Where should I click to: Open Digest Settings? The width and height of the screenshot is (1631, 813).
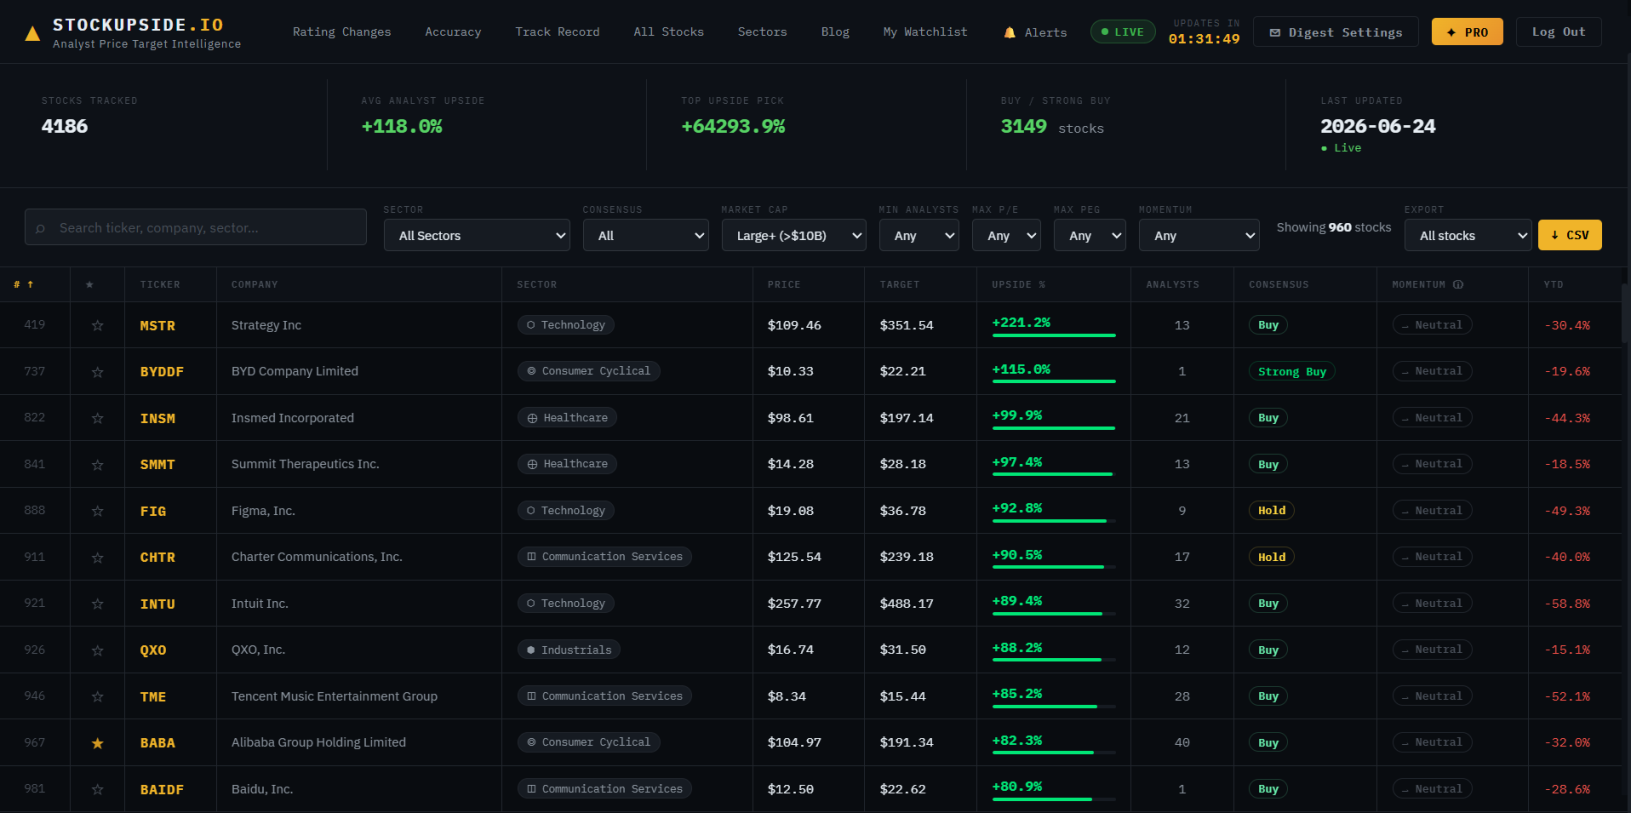click(x=1336, y=32)
